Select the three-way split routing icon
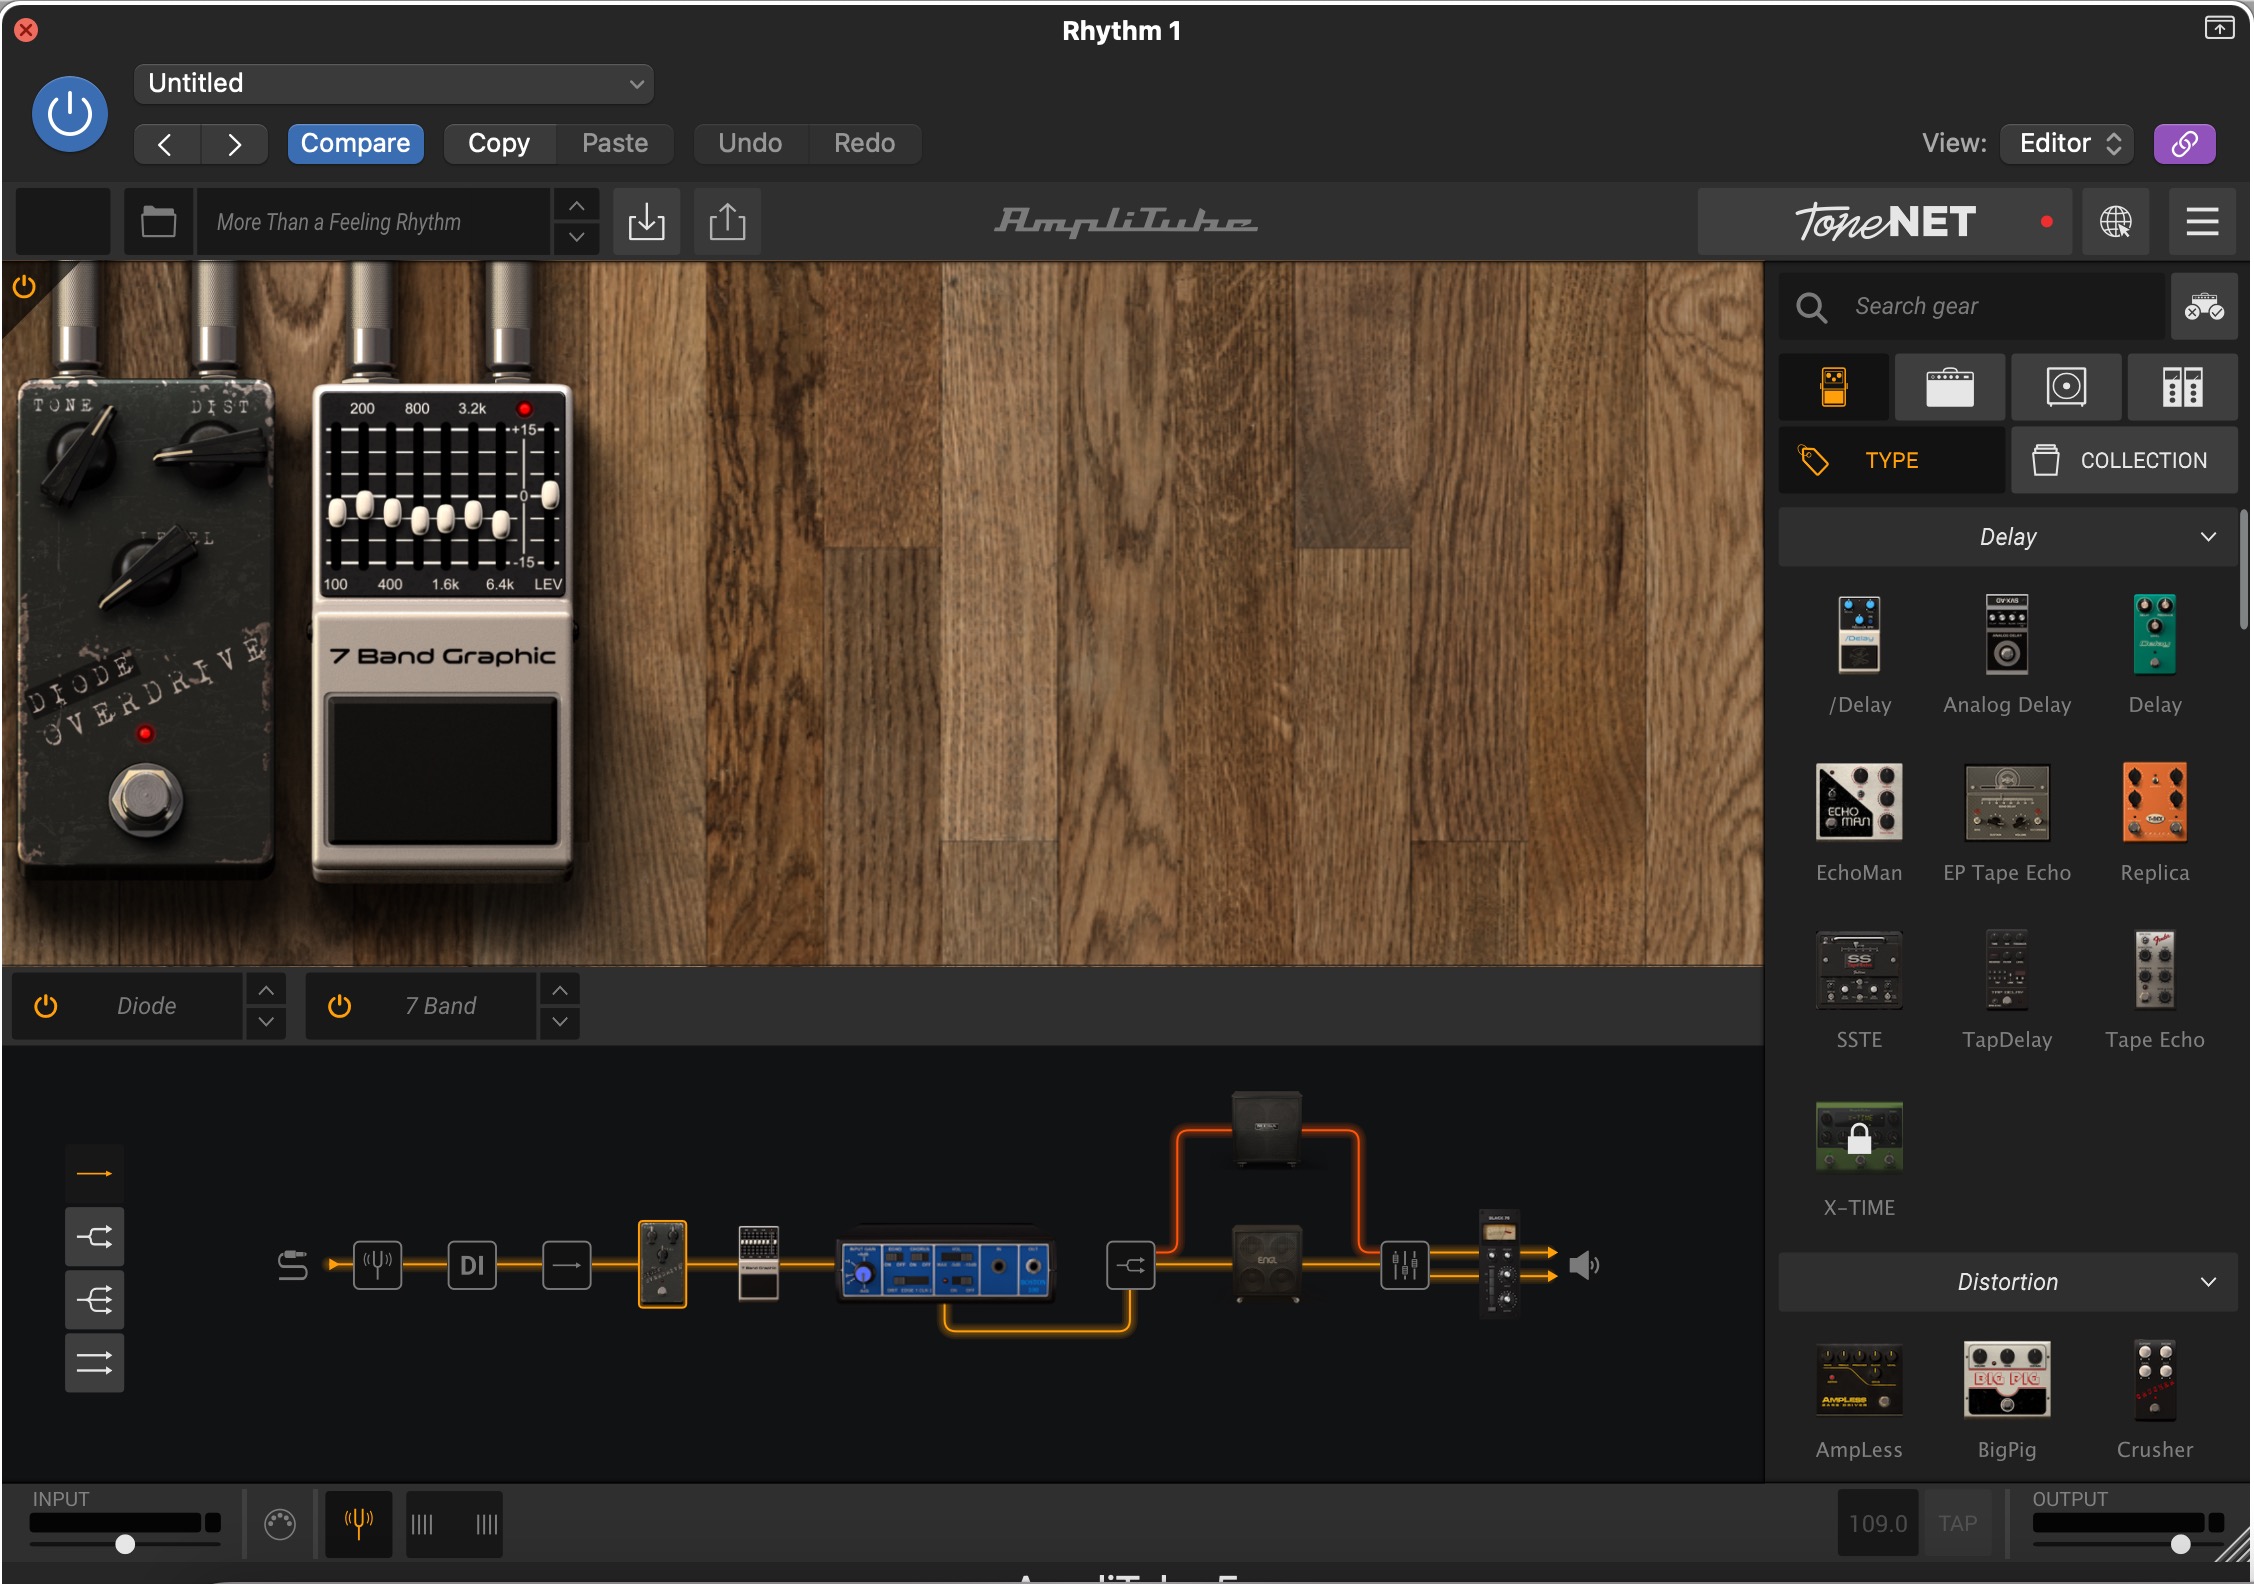2254x1584 pixels. (x=95, y=1300)
